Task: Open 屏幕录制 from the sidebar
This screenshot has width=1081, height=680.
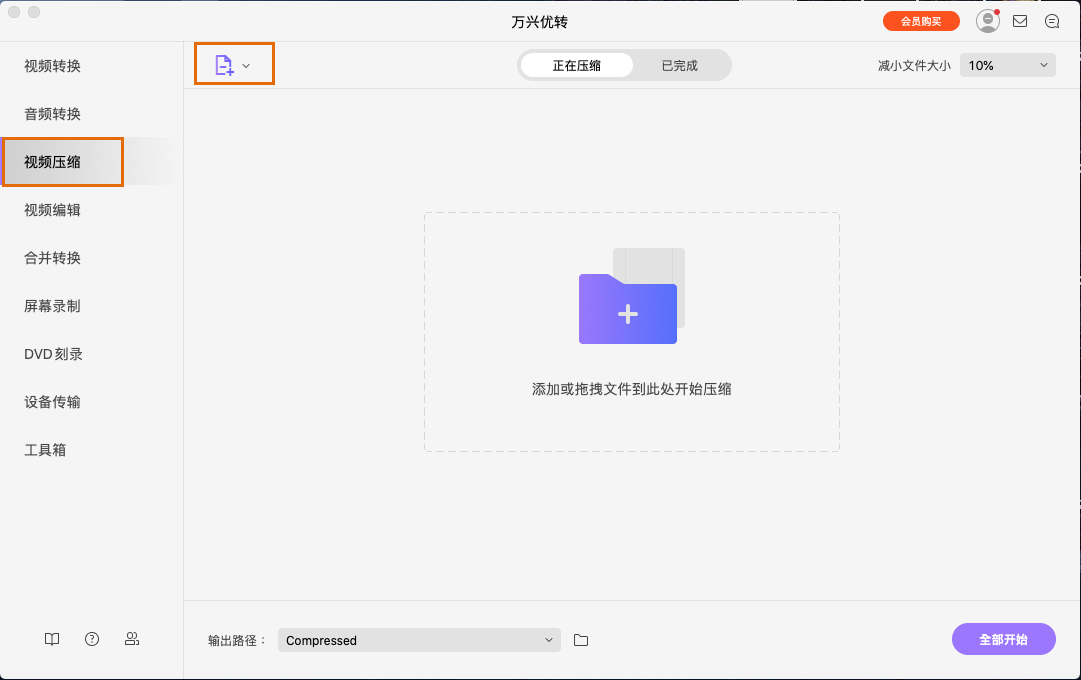Action: 51,305
